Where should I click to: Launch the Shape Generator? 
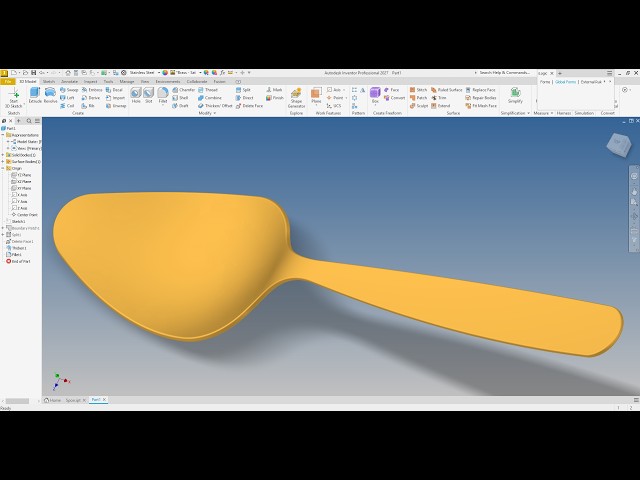(296, 98)
